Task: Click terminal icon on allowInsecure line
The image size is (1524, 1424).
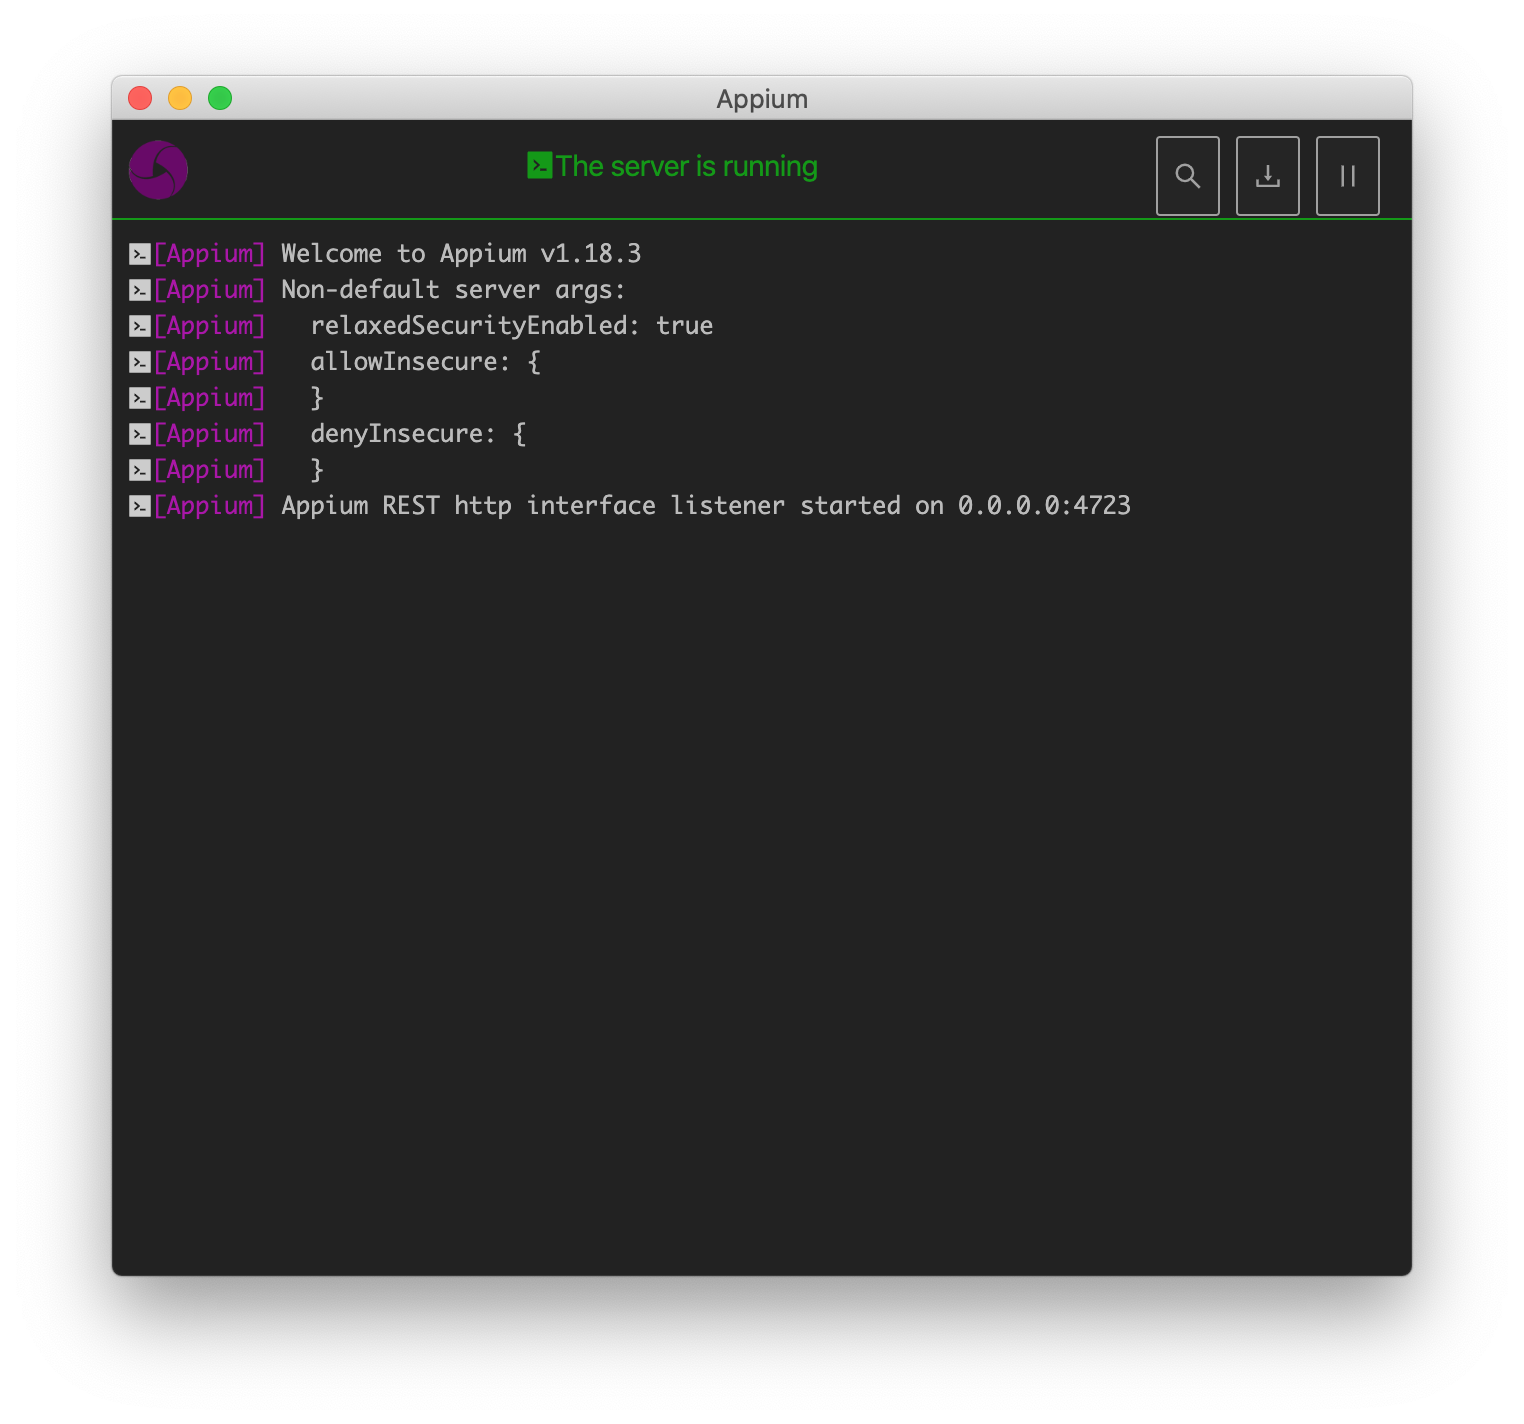Action: 140,362
